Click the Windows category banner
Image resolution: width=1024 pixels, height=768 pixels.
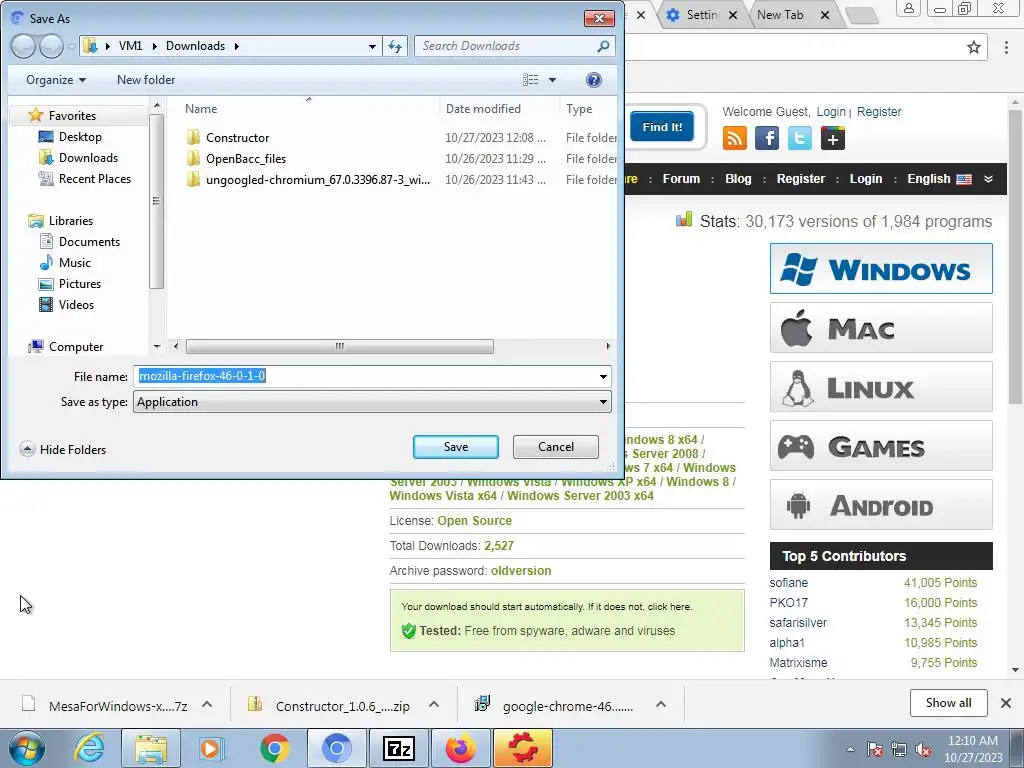click(881, 268)
